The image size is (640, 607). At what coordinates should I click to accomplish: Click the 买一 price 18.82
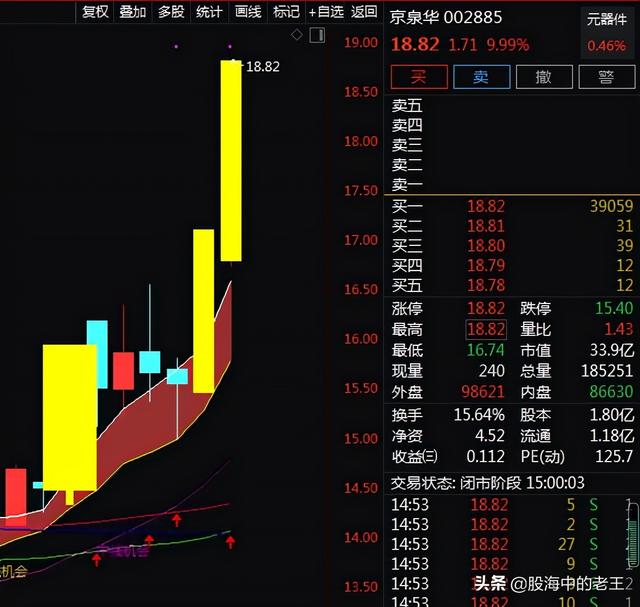486,206
